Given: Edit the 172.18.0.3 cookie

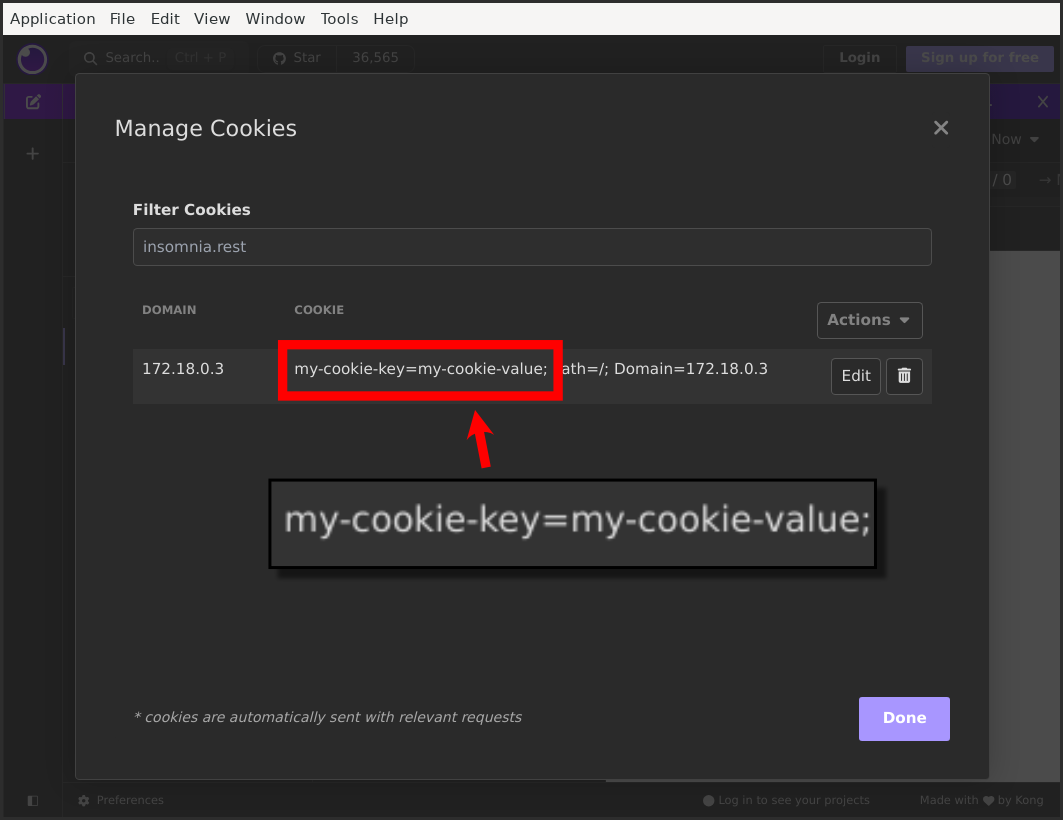Looking at the screenshot, I should [x=856, y=376].
